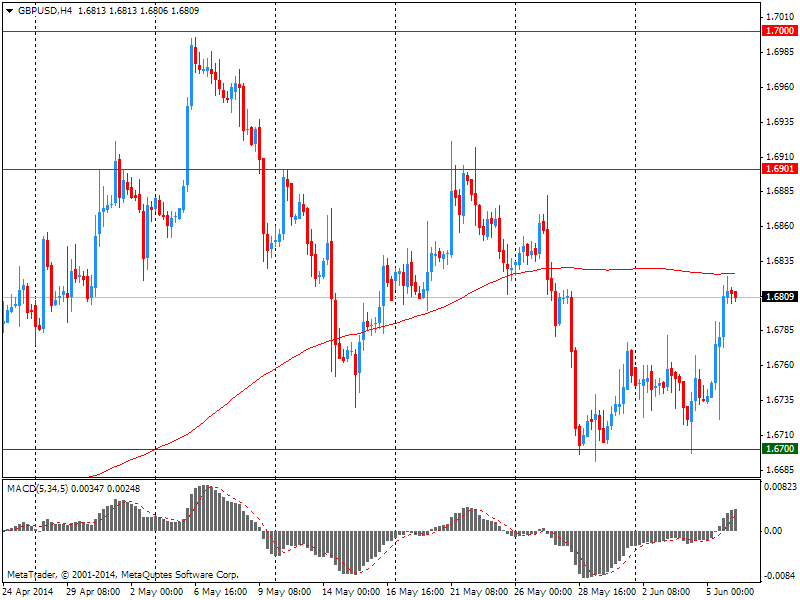800x600 pixels.
Task: Click the 6 May 16:00 time label
Action: 221,592
